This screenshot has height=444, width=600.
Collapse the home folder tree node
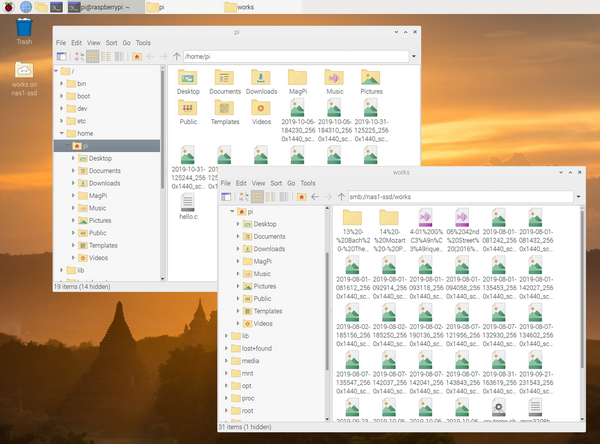pyautogui.click(x=61, y=133)
